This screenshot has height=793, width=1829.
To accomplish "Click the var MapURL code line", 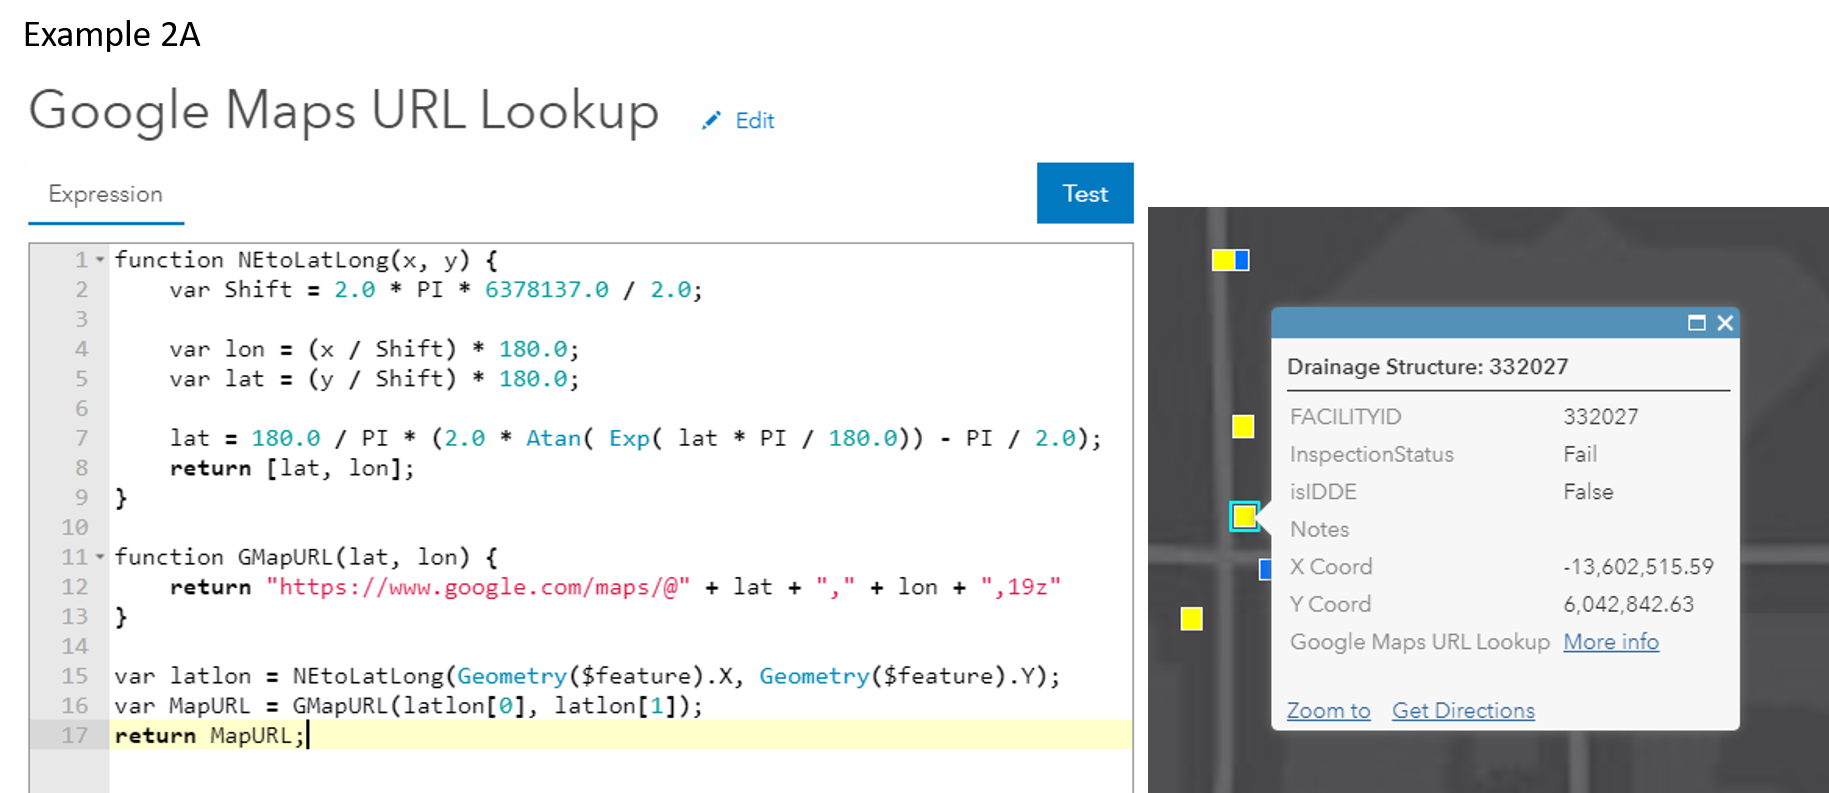I will (x=408, y=706).
